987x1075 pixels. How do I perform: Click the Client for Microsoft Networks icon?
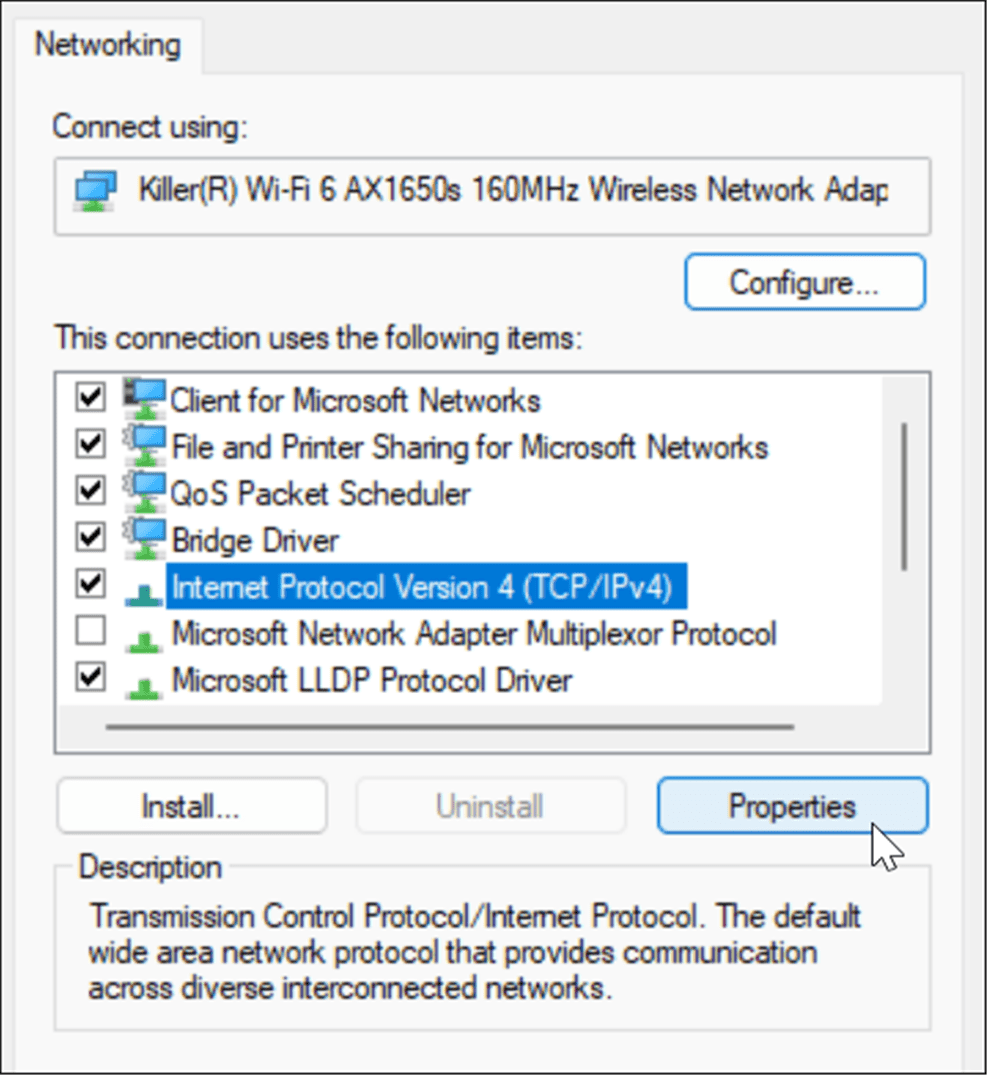click(x=144, y=399)
